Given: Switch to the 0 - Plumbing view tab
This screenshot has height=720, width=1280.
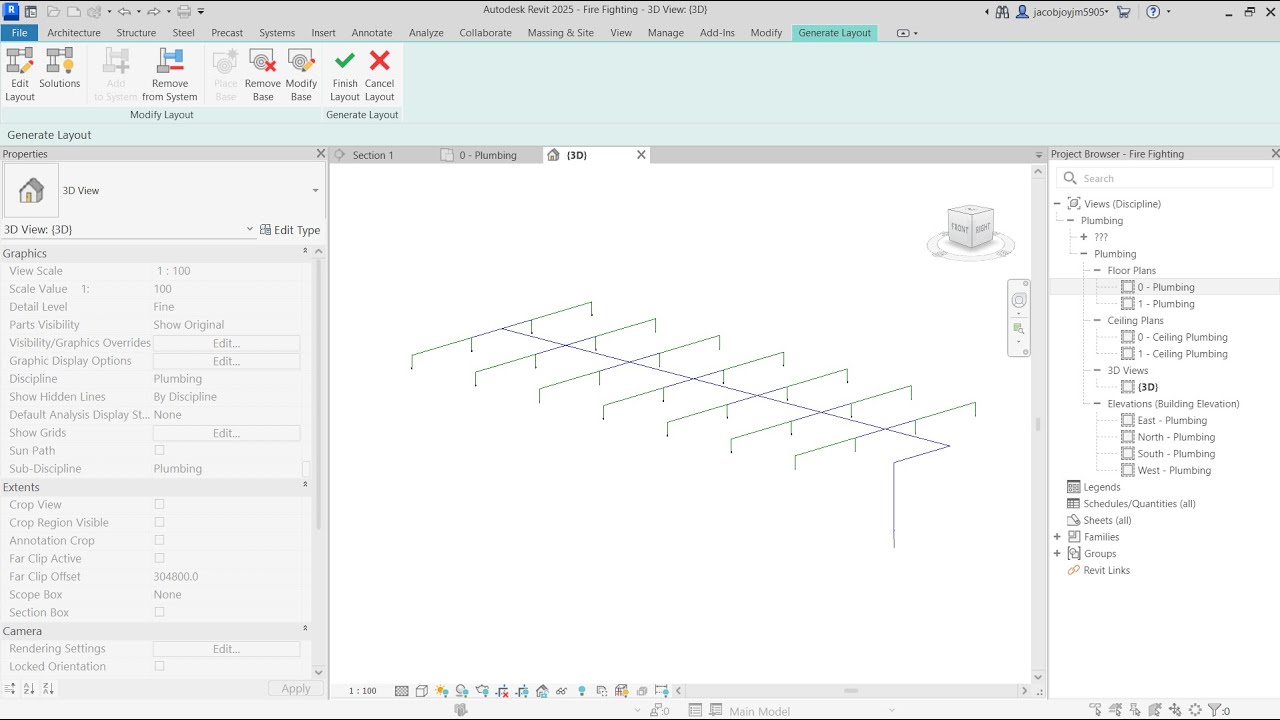Looking at the screenshot, I should [488, 155].
